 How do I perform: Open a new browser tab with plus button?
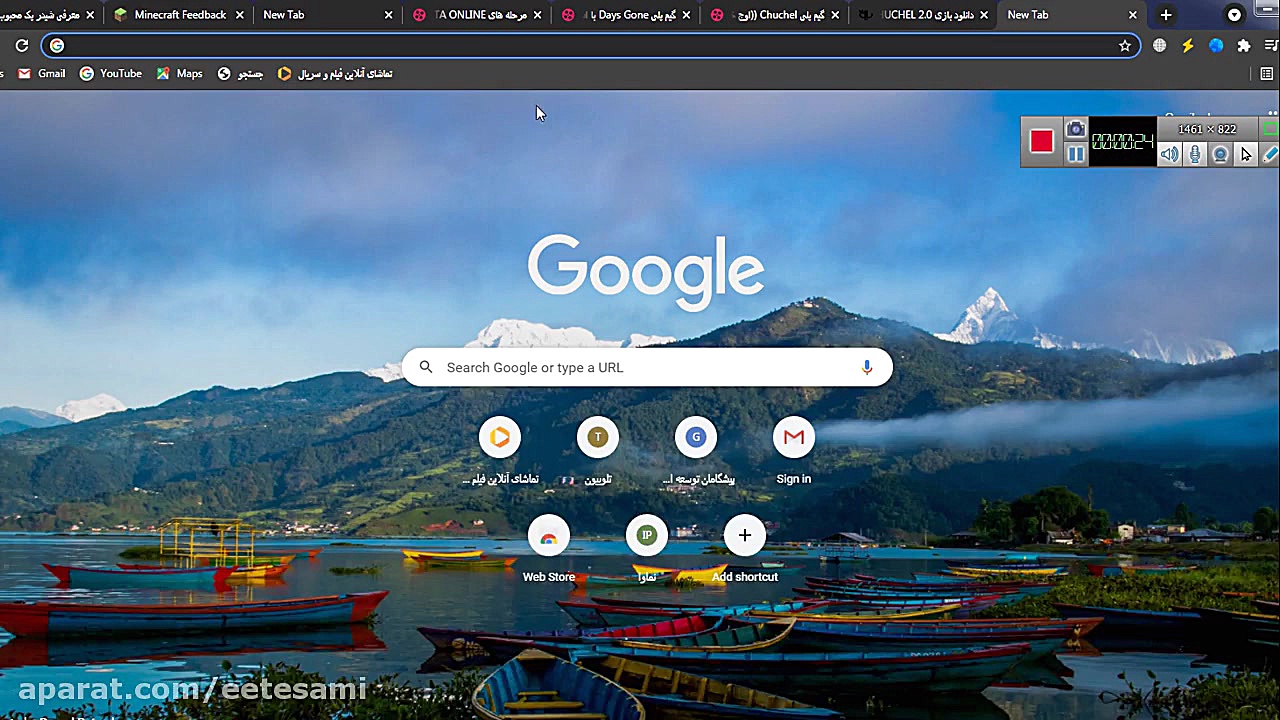(x=1166, y=15)
